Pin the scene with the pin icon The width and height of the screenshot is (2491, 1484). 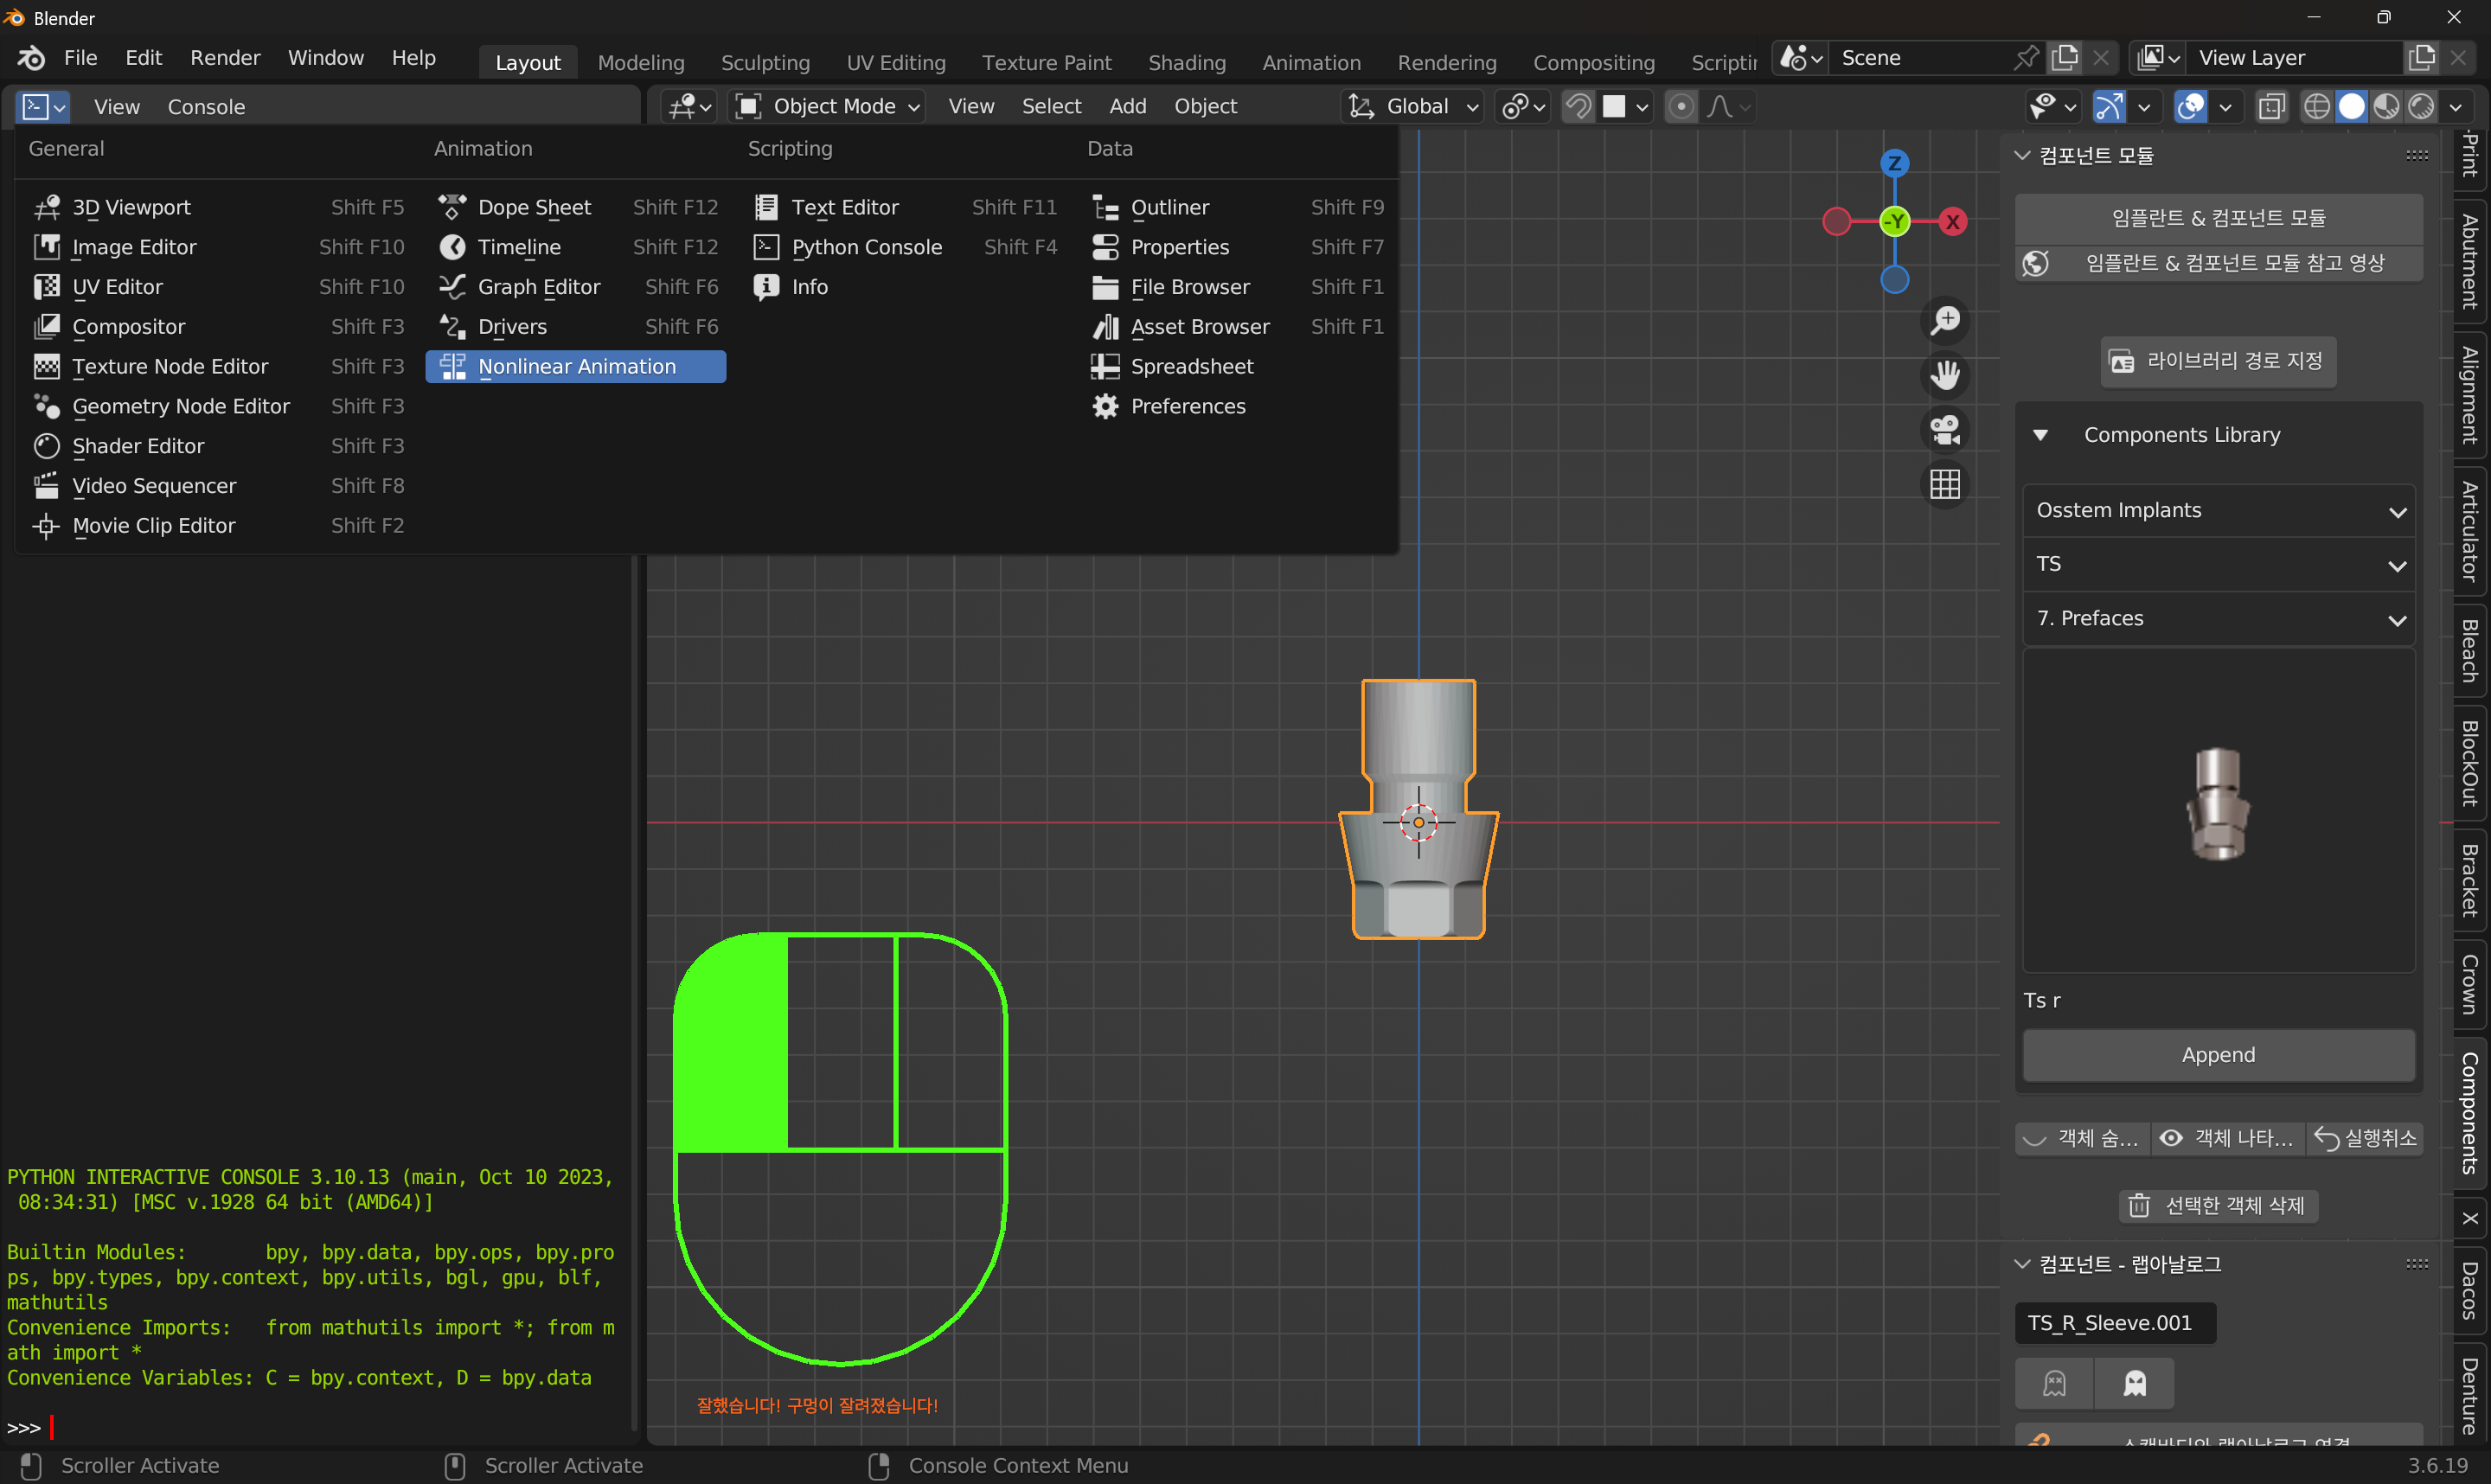(x=2025, y=58)
